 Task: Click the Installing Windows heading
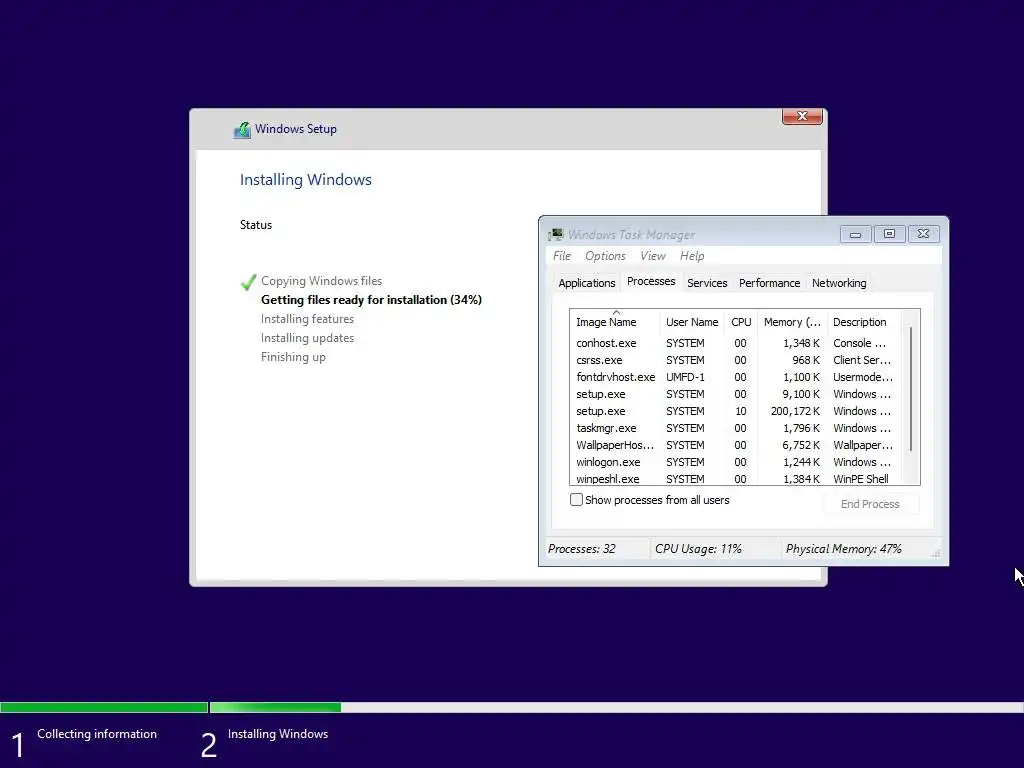pos(306,180)
